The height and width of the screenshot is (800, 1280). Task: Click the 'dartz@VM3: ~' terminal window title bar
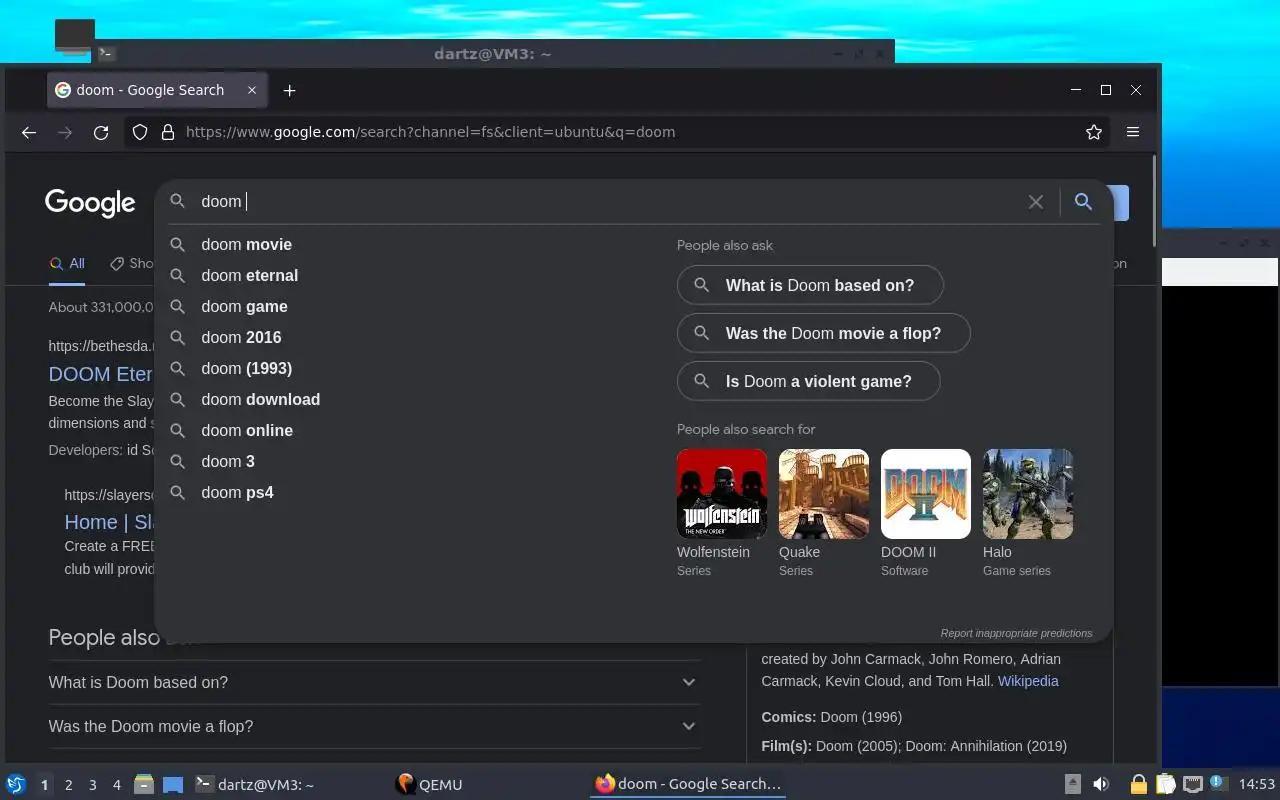pos(492,53)
